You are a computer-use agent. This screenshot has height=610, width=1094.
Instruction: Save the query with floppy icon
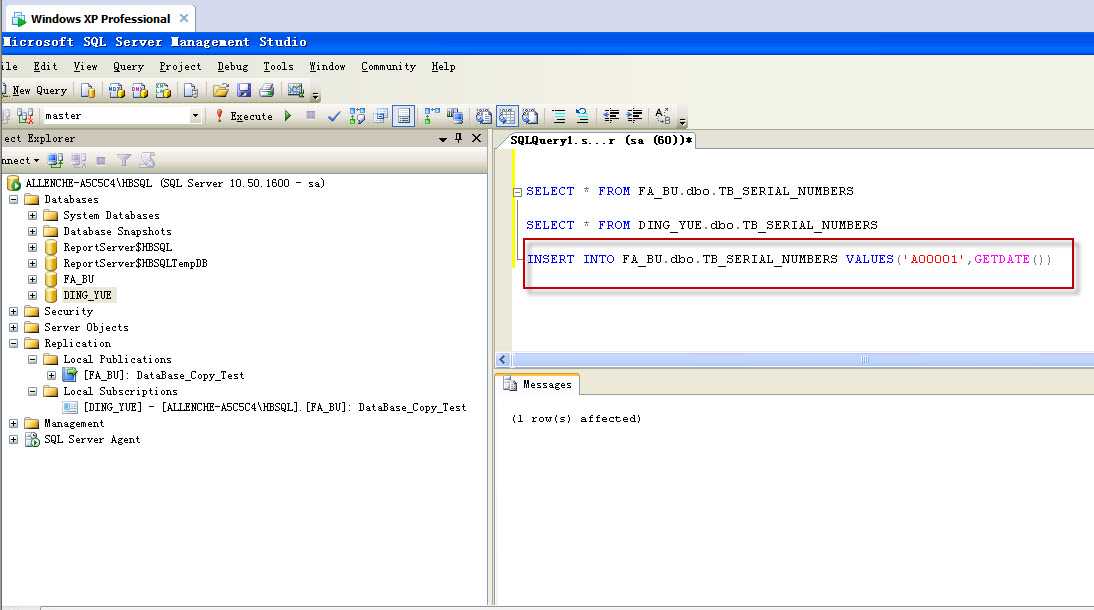click(x=243, y=91)
